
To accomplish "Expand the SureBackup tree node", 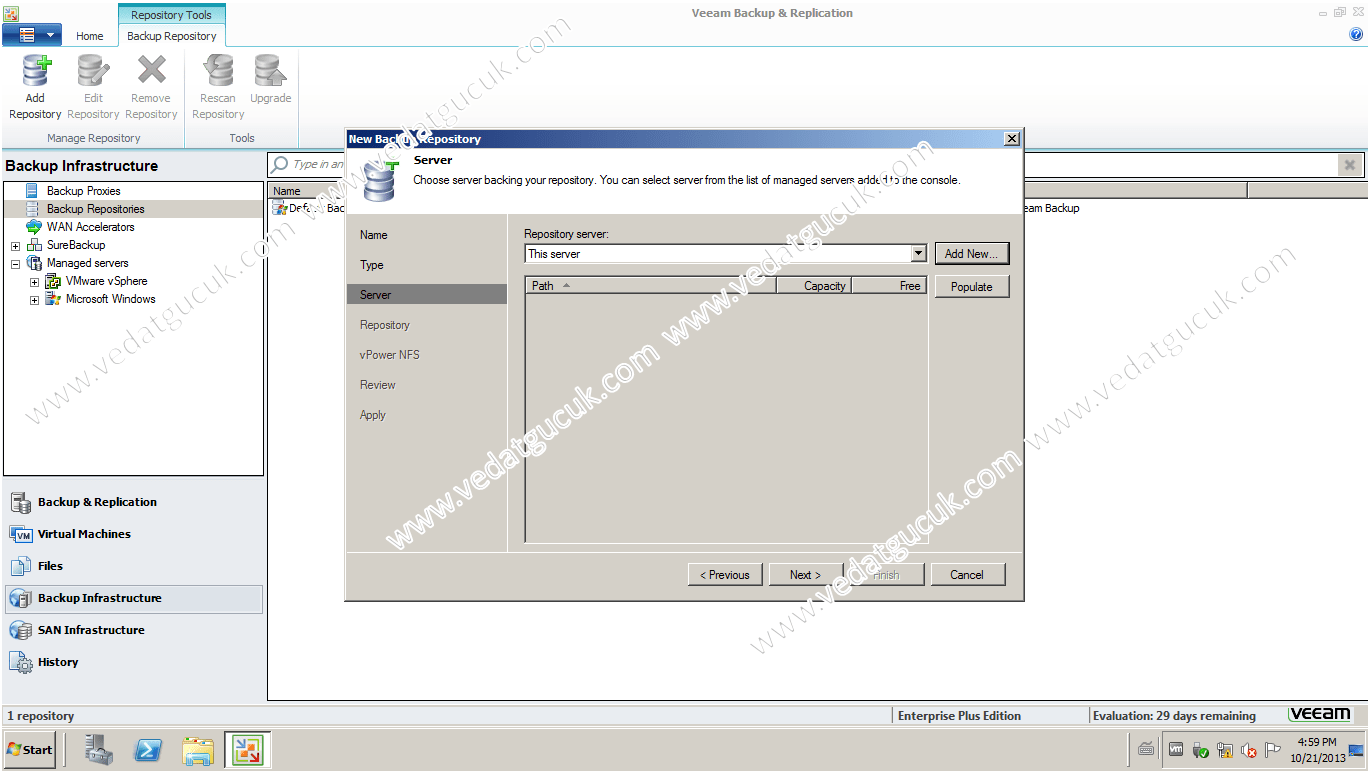I will tap(15, 246).
